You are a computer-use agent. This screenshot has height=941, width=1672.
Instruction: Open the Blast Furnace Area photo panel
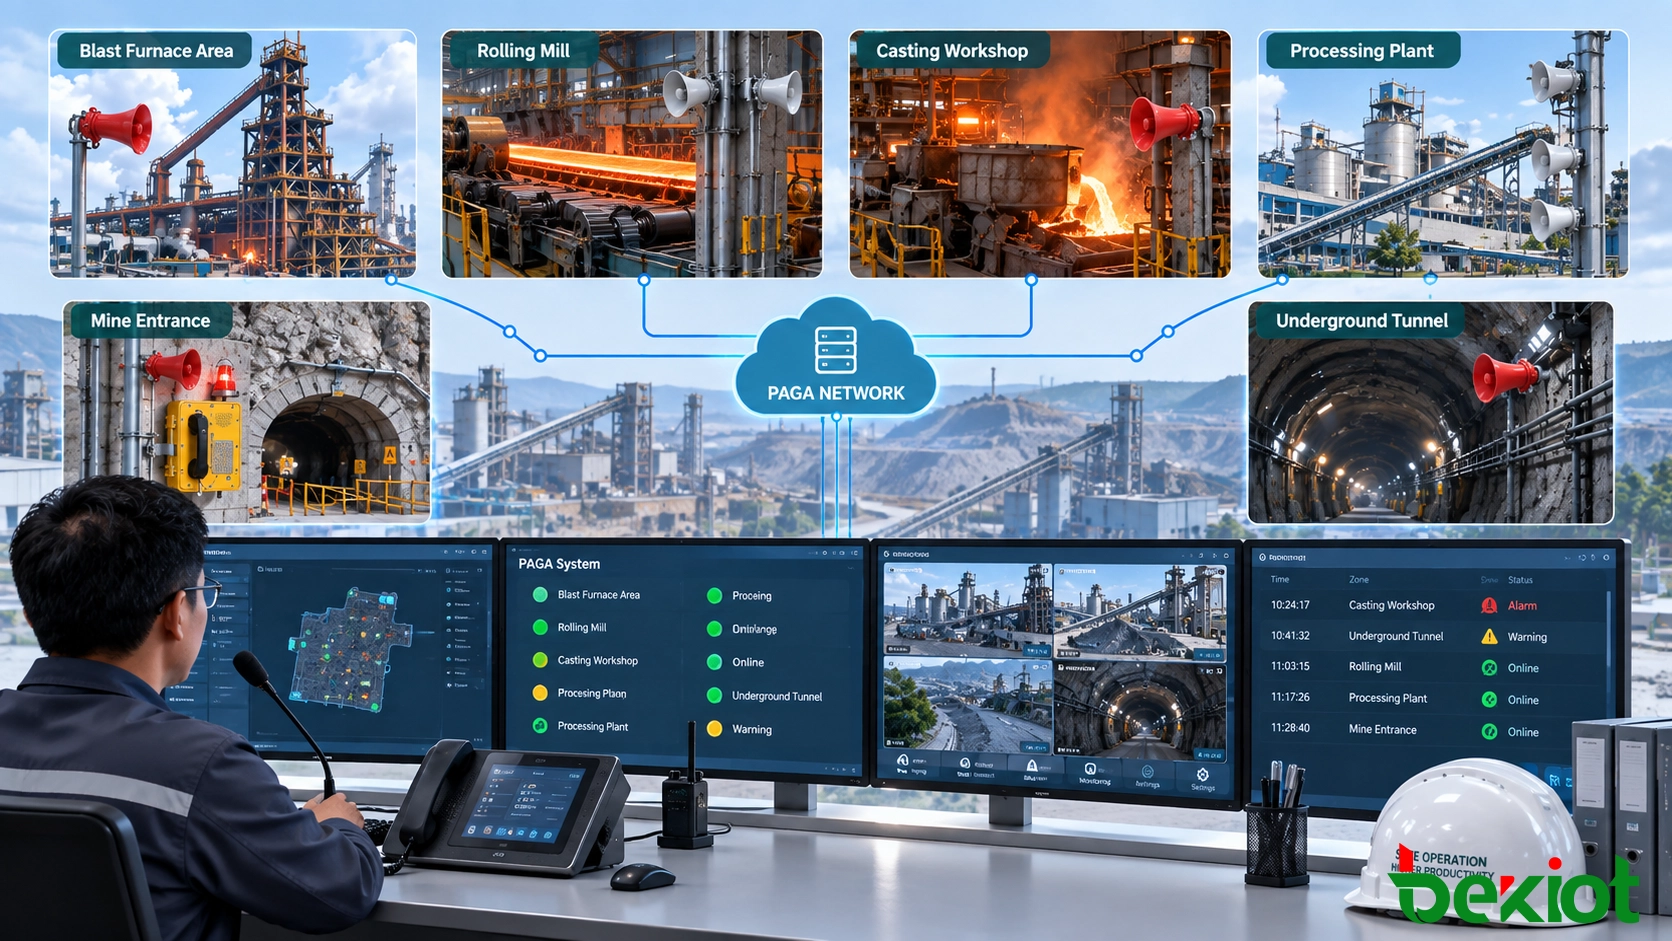pos(233,153)
